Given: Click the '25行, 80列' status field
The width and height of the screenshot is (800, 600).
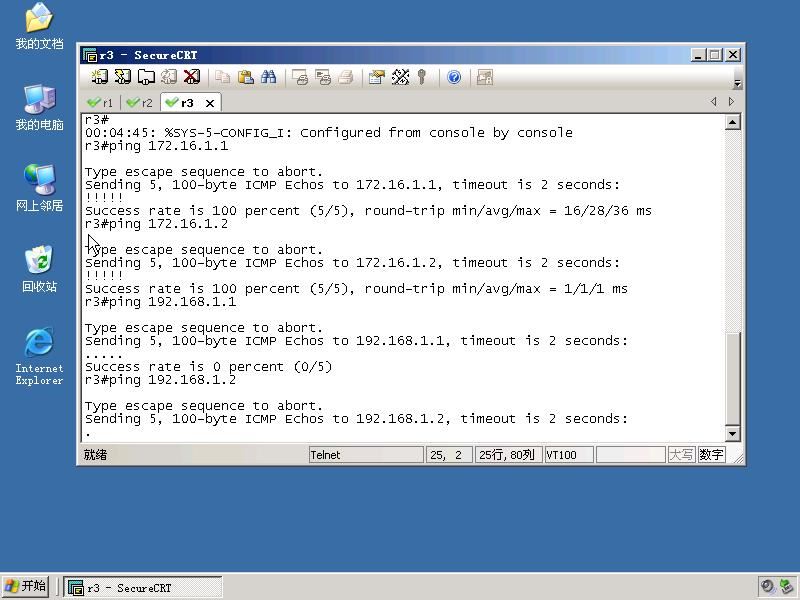Looking at the screenshot, I should 508,455.
